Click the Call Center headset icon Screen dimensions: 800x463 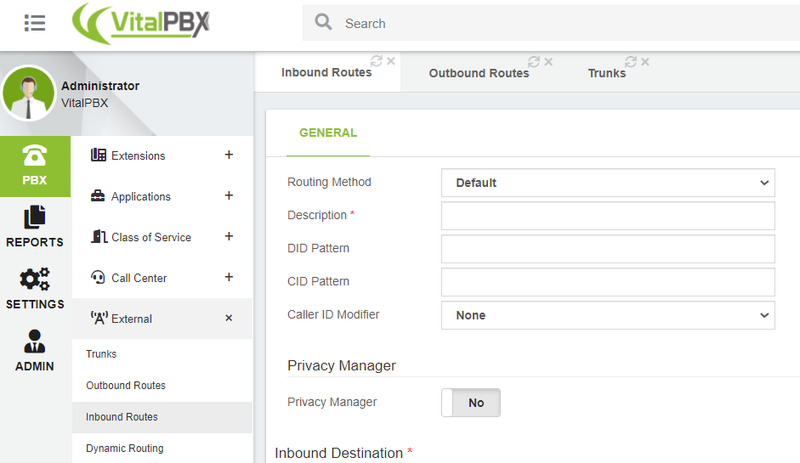click(97, 277)
